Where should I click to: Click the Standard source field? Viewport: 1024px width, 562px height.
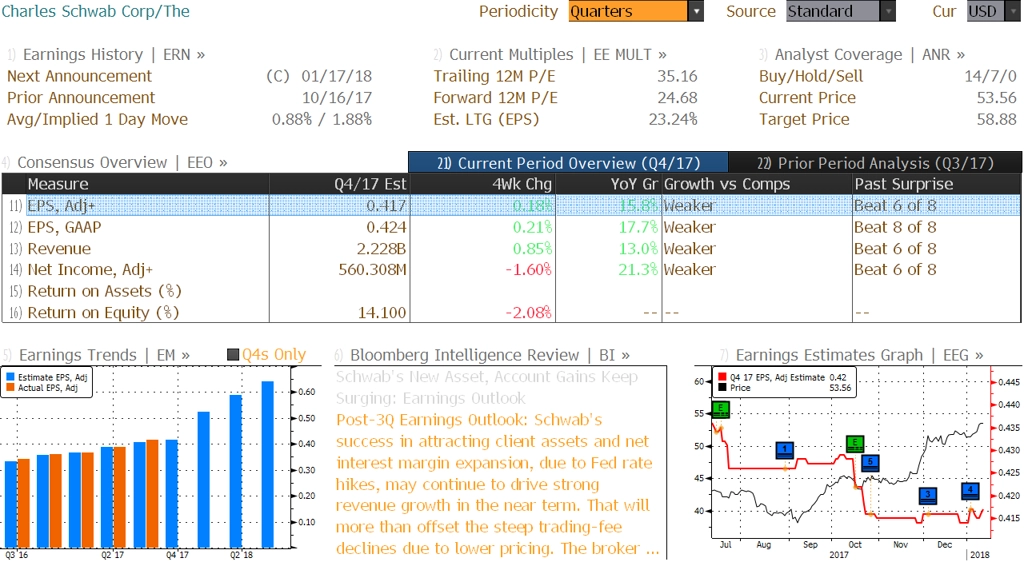point(833,11)
